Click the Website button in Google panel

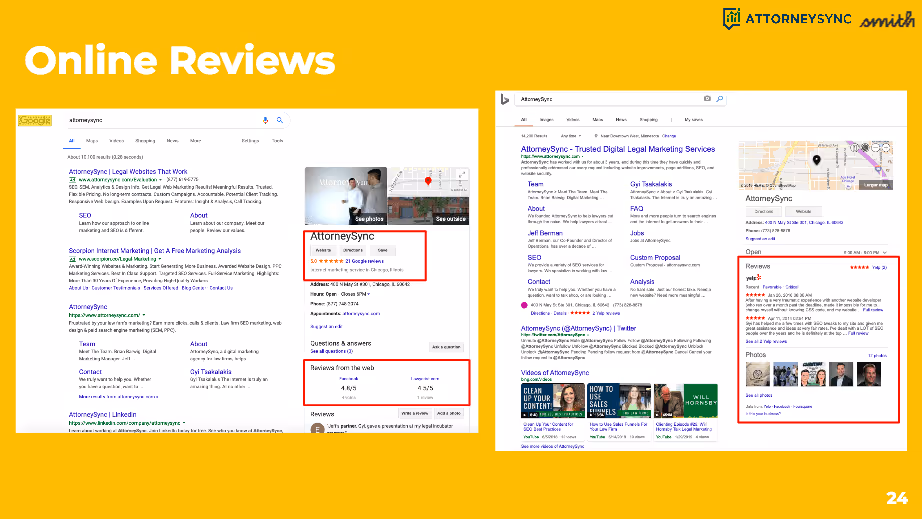(323, 250)
